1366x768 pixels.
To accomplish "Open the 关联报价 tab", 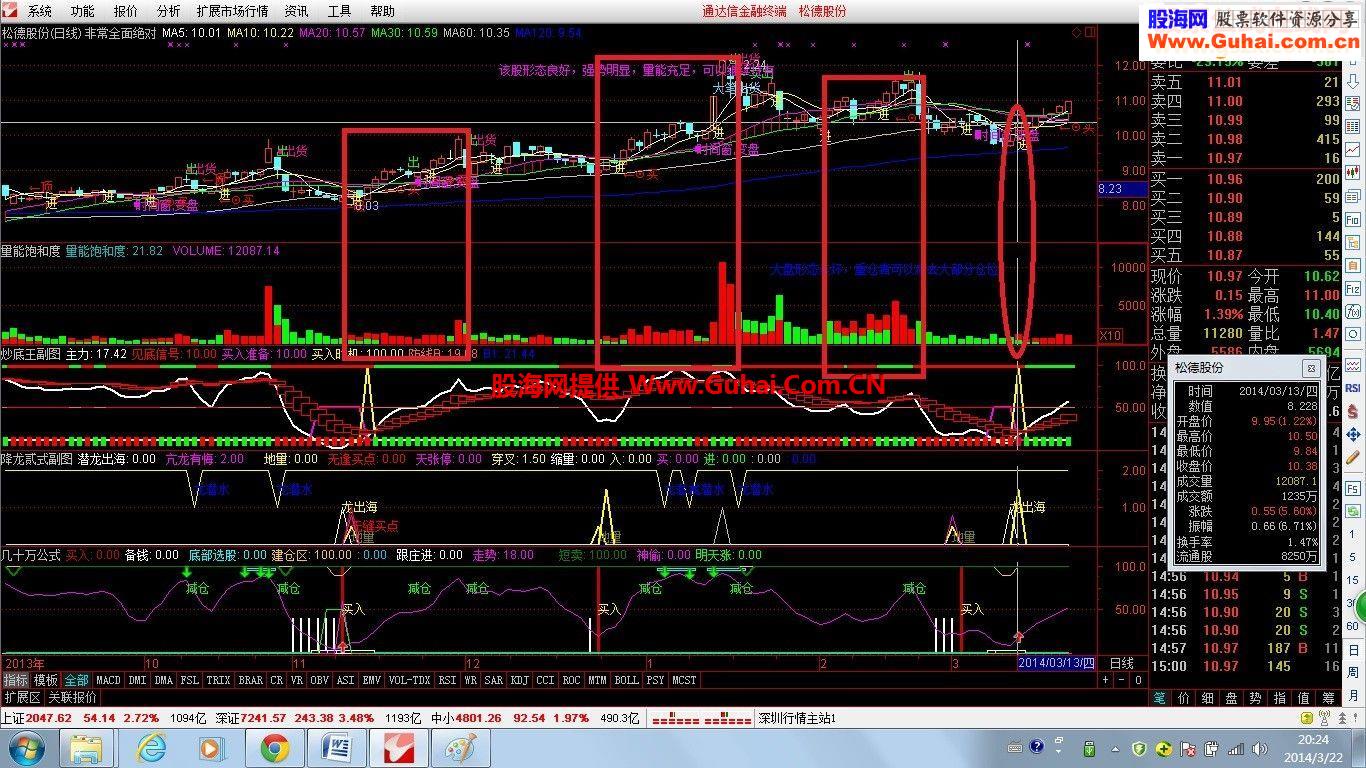I will tap(72, 697).
